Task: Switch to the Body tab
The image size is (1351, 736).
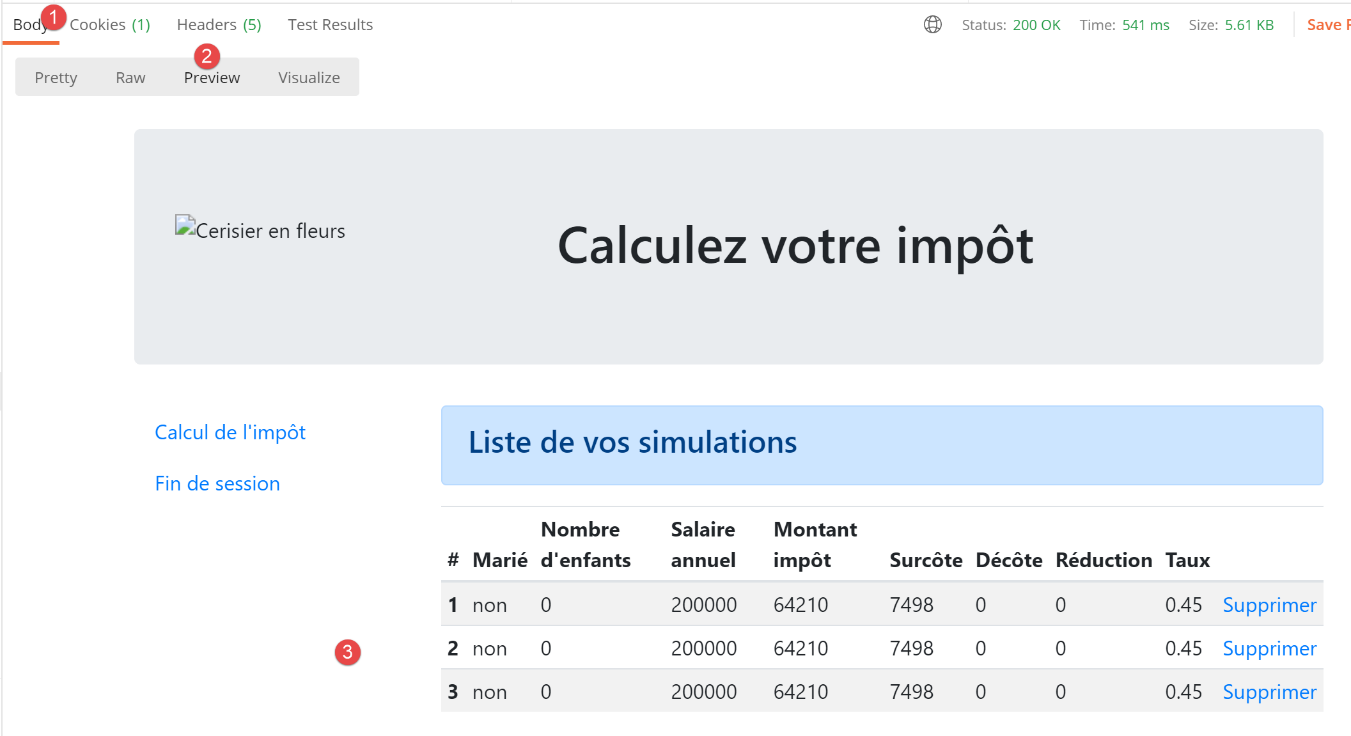Action: pyautogui.click(x=29, y=25)
